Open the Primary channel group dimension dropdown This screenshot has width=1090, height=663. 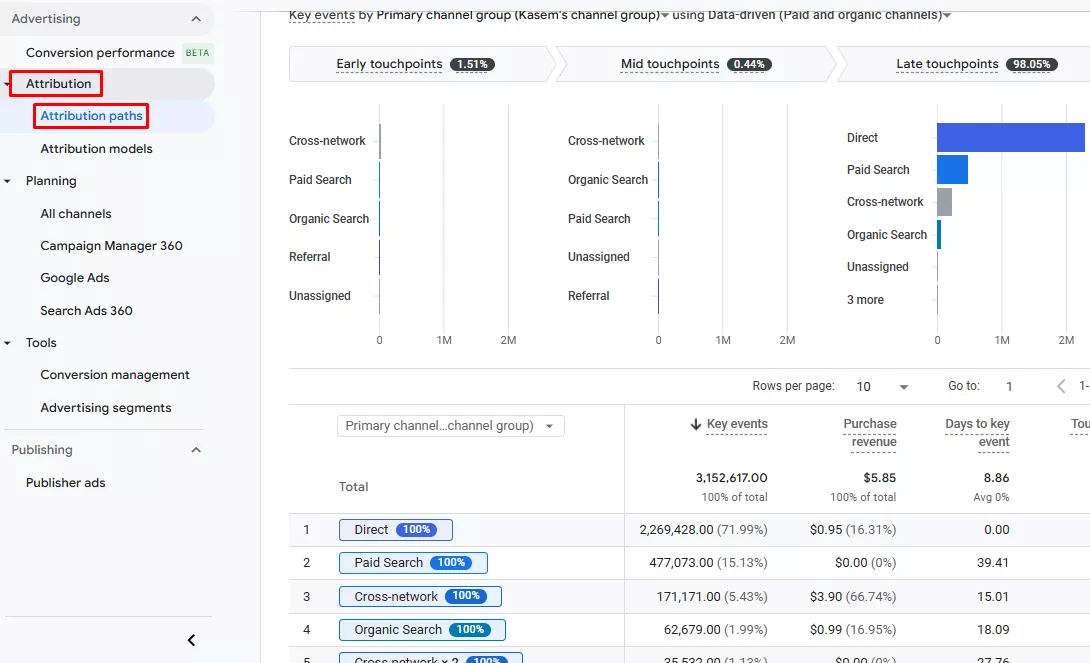(x=450, y=426)
